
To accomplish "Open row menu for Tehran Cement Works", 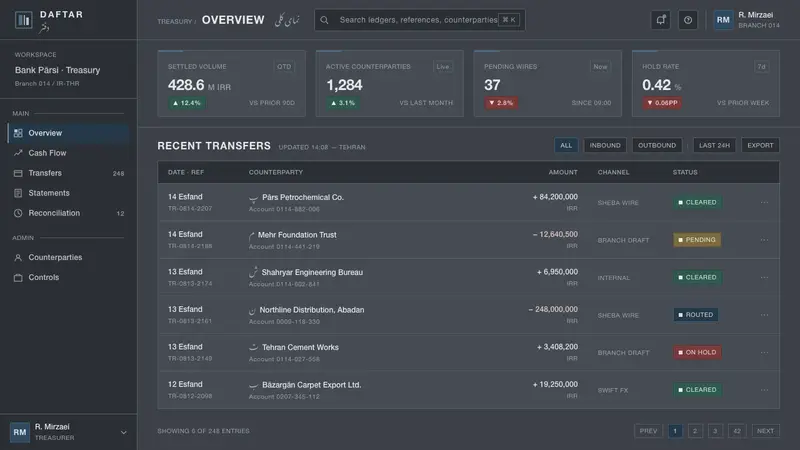I will click(x=764, y=353).
